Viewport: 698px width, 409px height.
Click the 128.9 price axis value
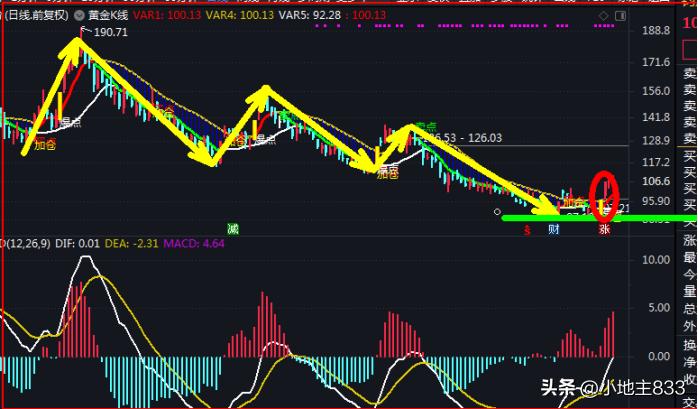[656, 141]
